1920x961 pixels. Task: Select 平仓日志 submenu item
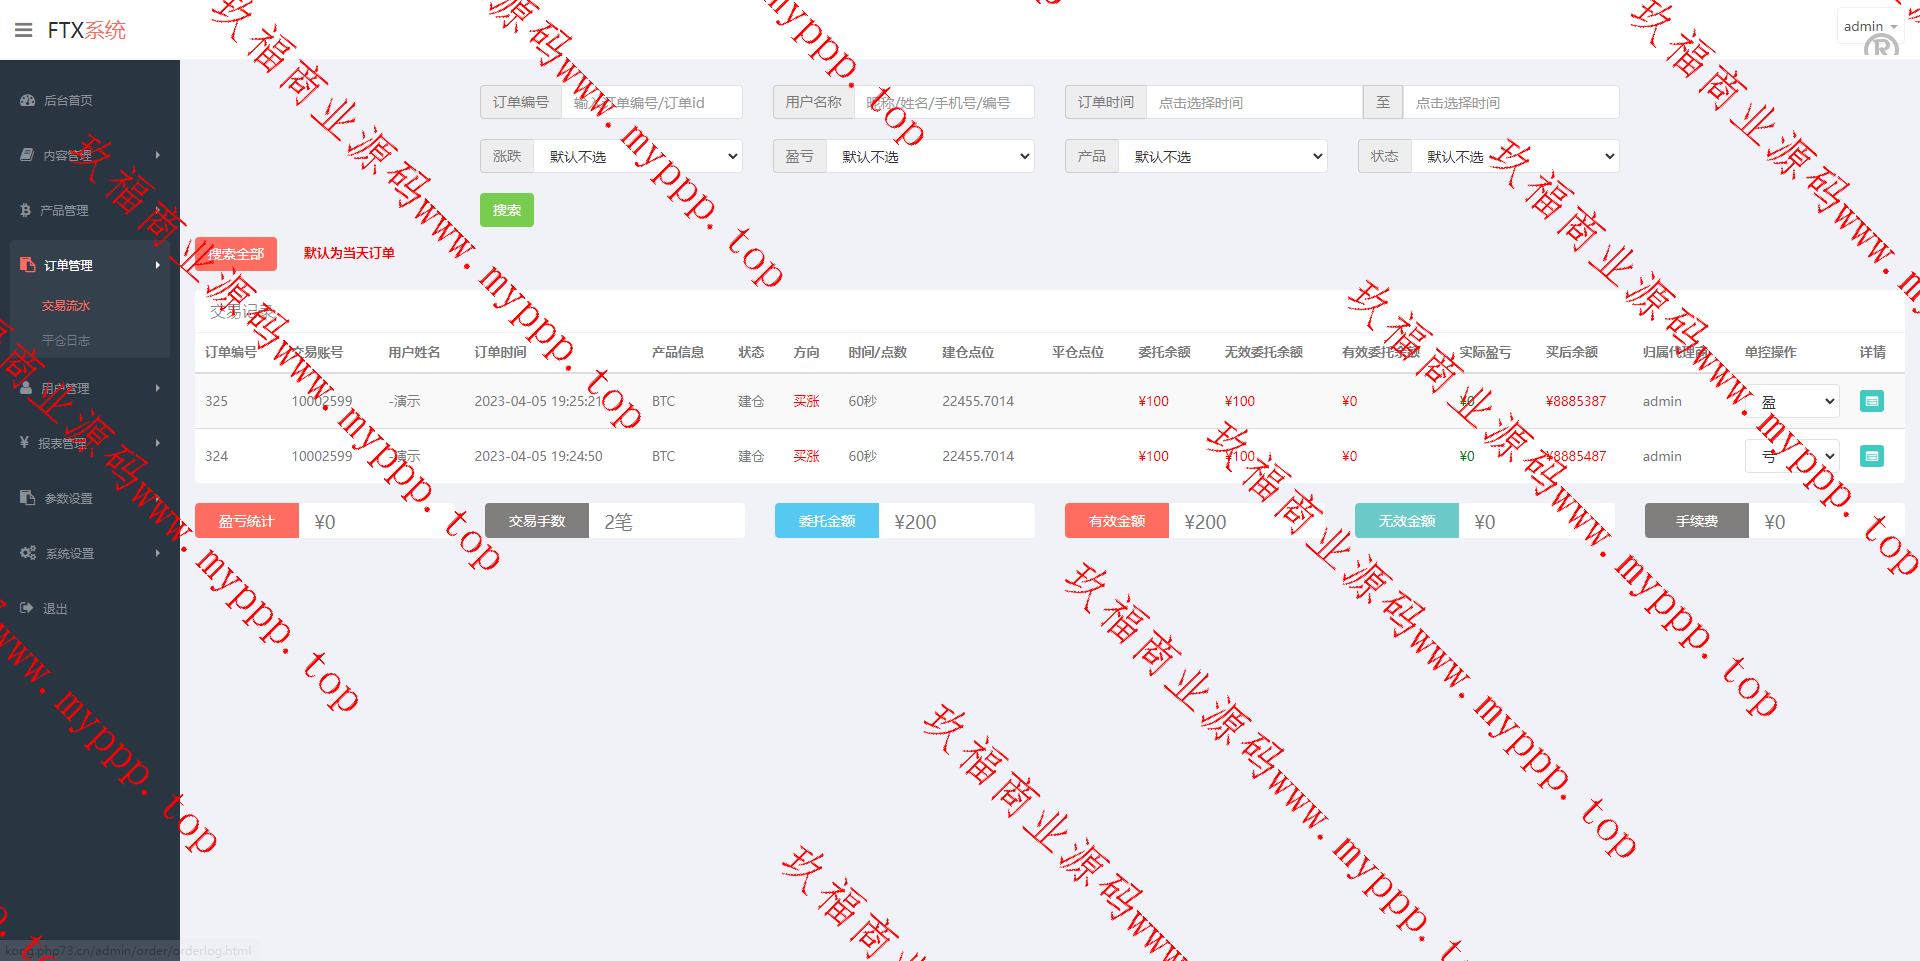(66, 340)
